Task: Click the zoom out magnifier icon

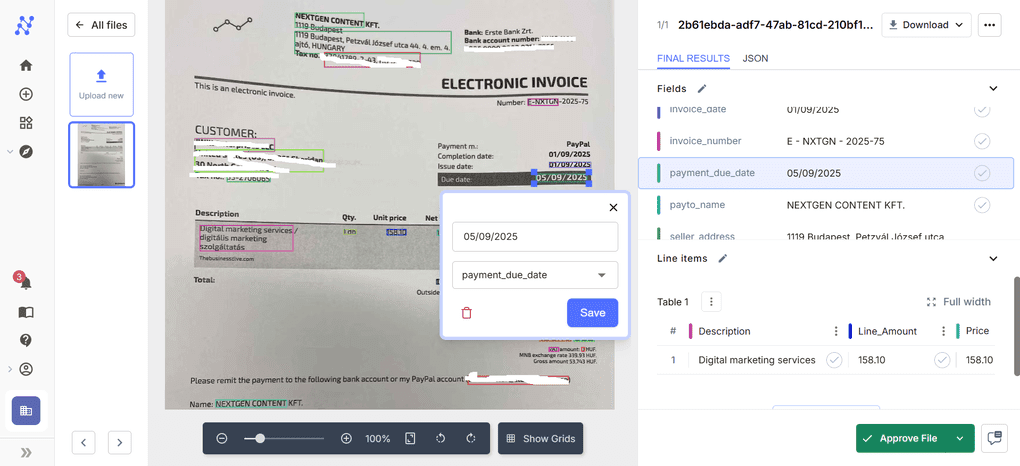Action: [222, 439]
